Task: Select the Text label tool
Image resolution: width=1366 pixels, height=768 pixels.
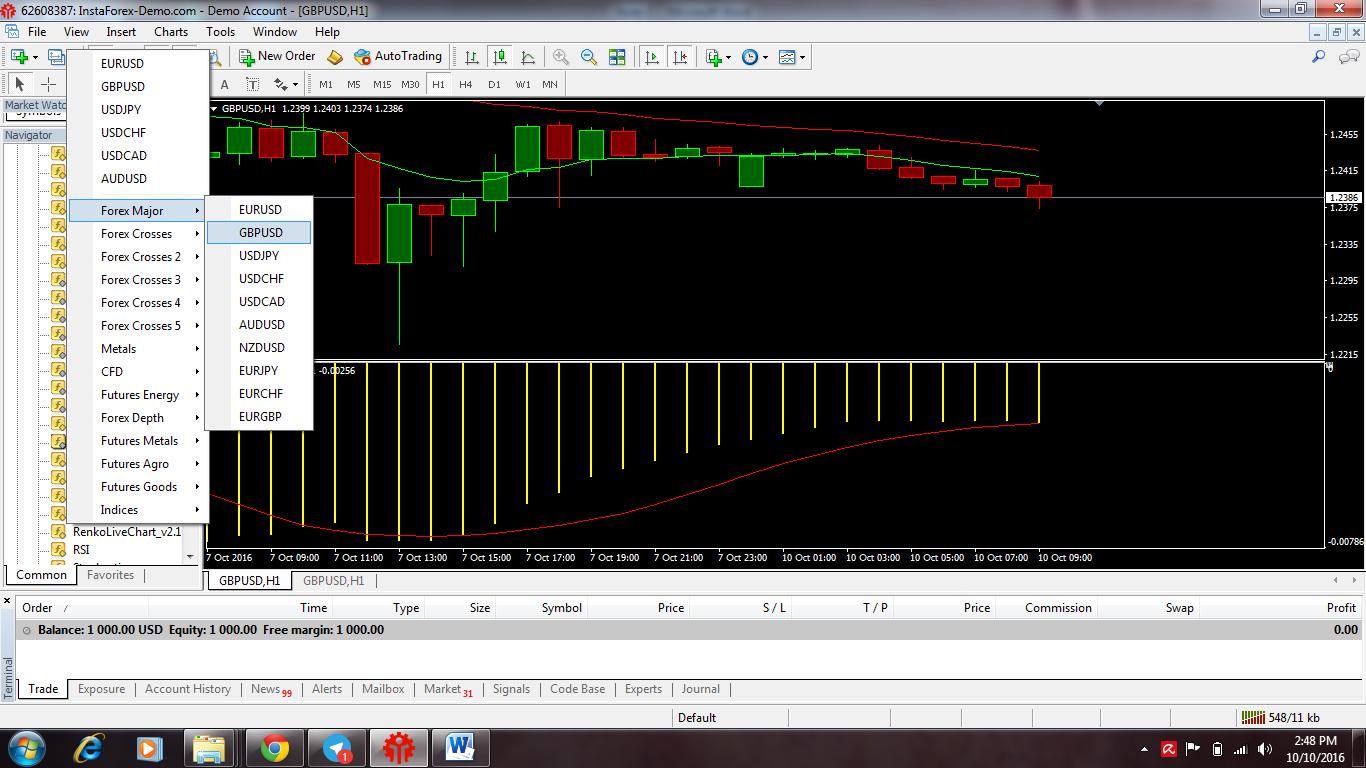Action: pos(252,84)
